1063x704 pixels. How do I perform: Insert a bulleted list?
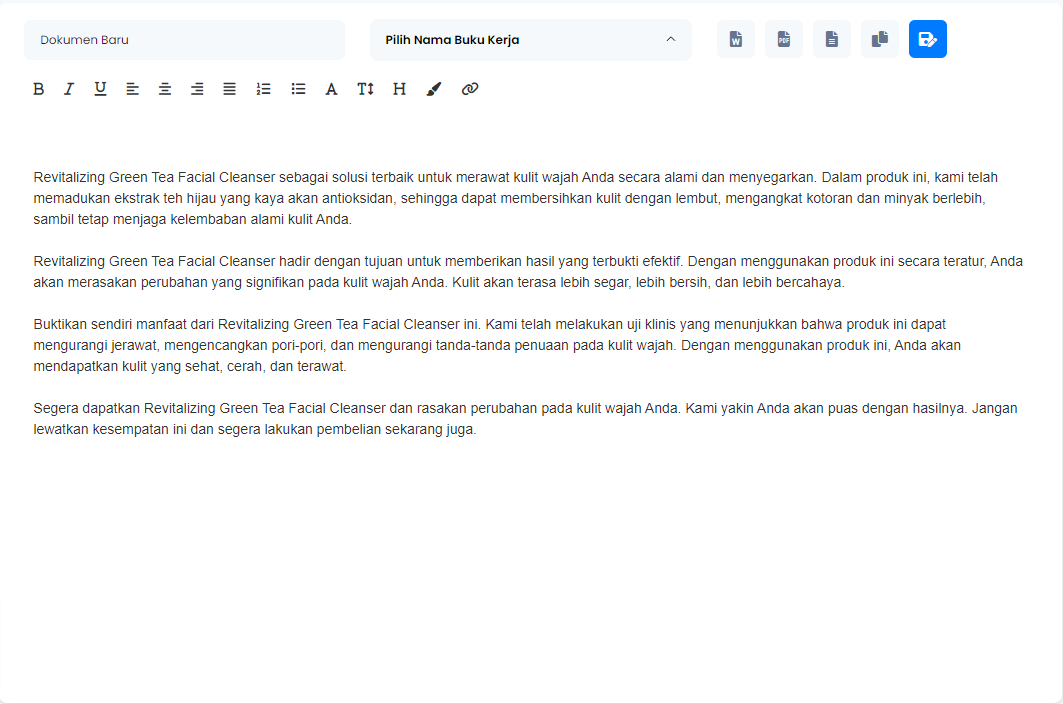point(298,89)
